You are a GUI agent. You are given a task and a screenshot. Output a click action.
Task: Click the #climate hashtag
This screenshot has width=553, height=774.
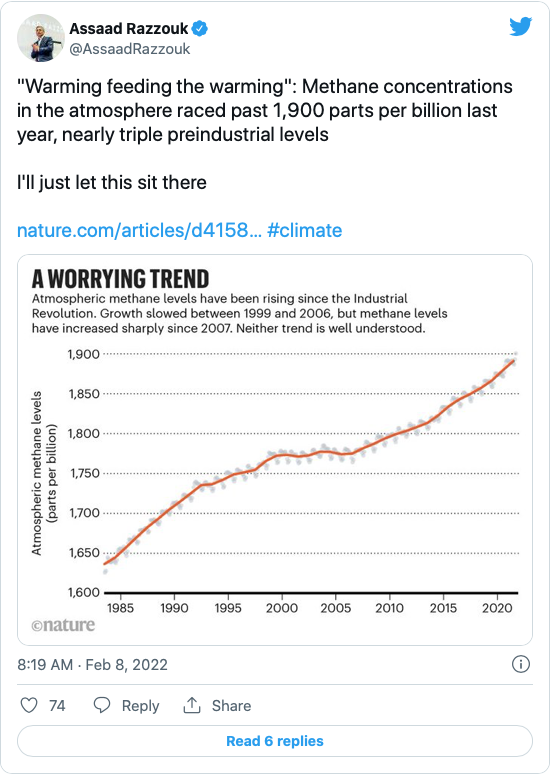coord(305,230)
